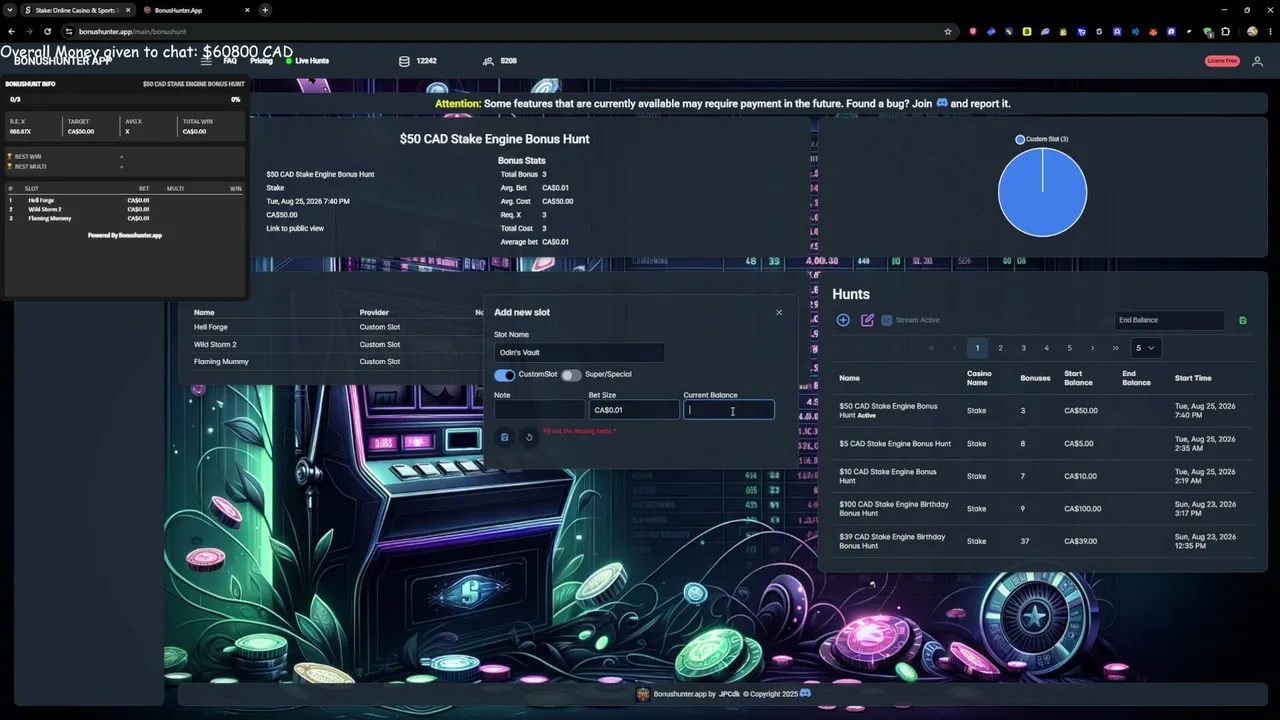This screenshot has width=1280, height=720.
Task: Reload the page in the browser
Action: tap(47, 31)
